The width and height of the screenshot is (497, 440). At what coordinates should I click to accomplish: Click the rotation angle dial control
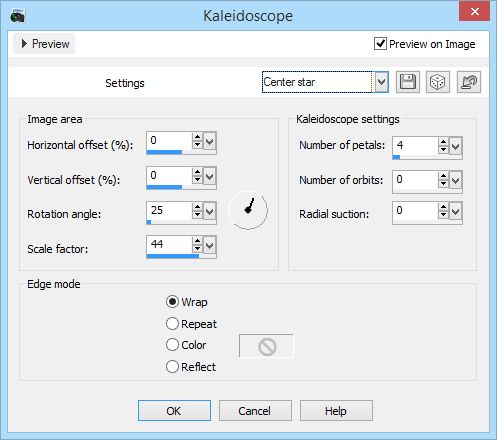(248, 210)
